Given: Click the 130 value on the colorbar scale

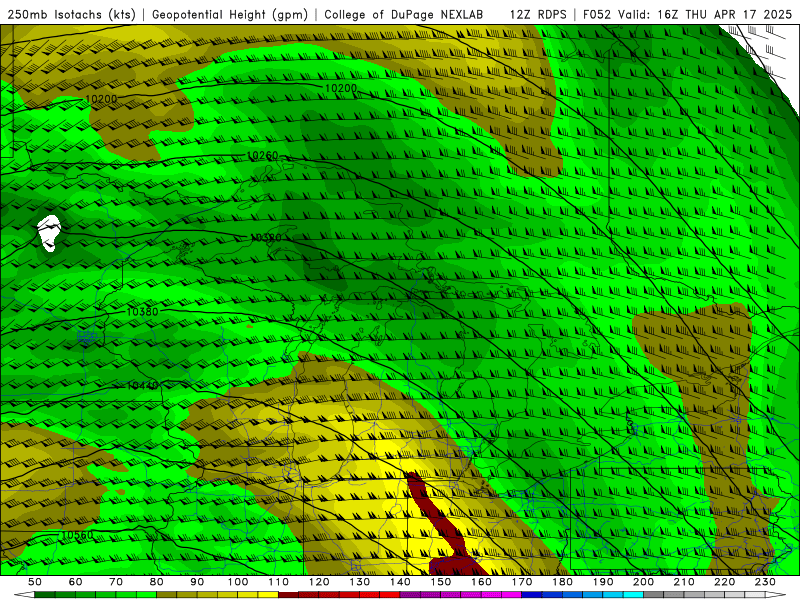Looking at the screenshot, I should (359, 582).
